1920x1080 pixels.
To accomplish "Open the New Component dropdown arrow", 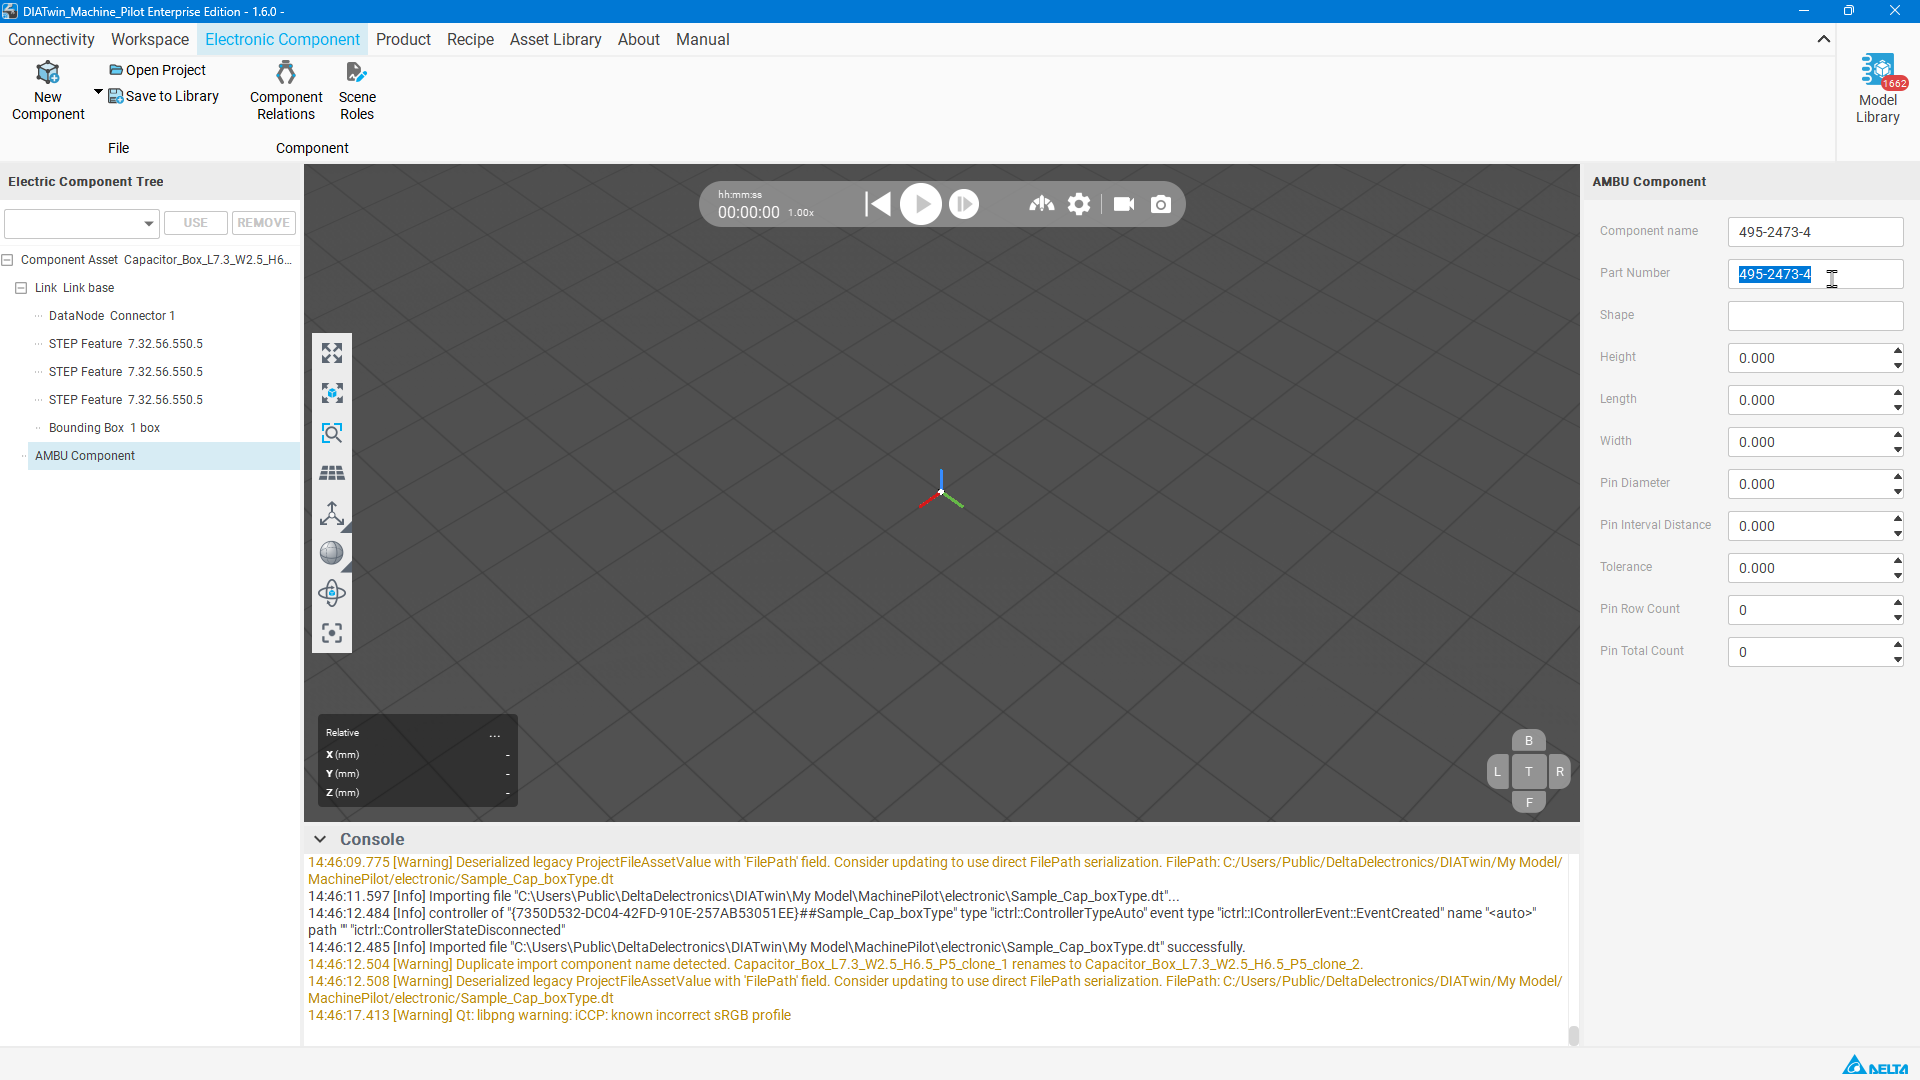I will pyautogui.click(x=98, y=92).
